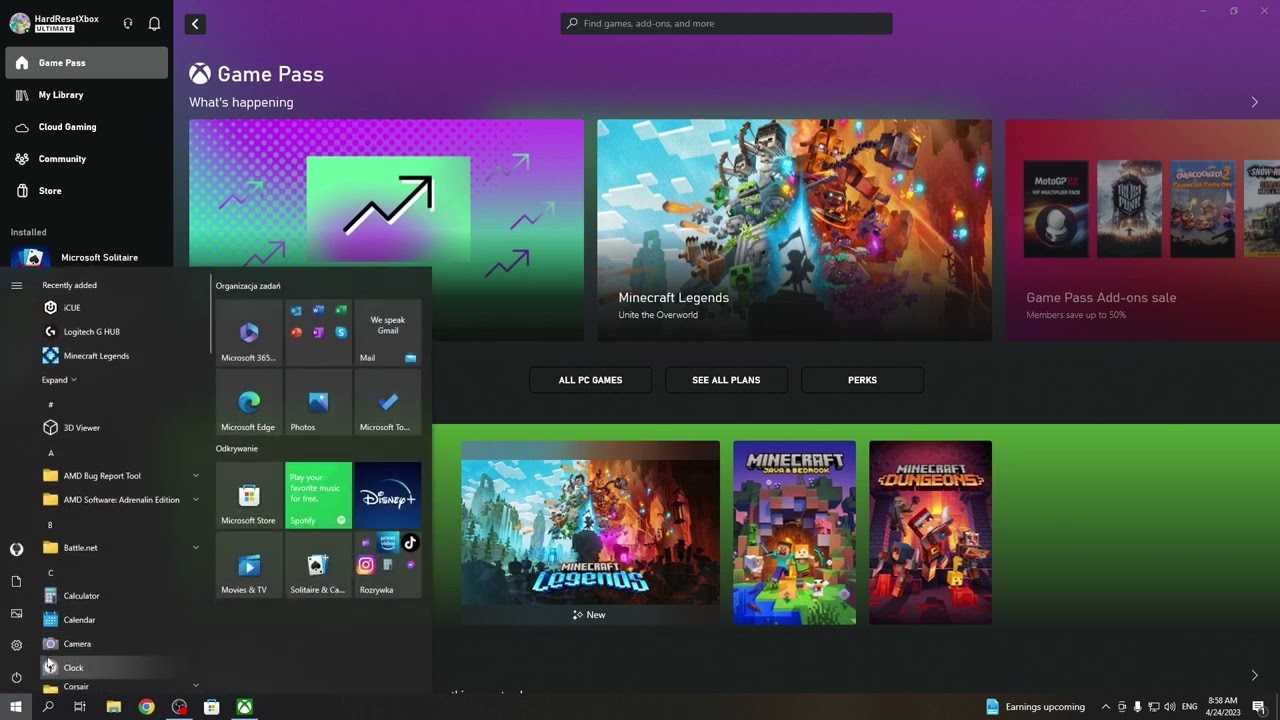Open Start menu Power options
Viewport: 1280px width, 720px height.
(x=16, y=677)
